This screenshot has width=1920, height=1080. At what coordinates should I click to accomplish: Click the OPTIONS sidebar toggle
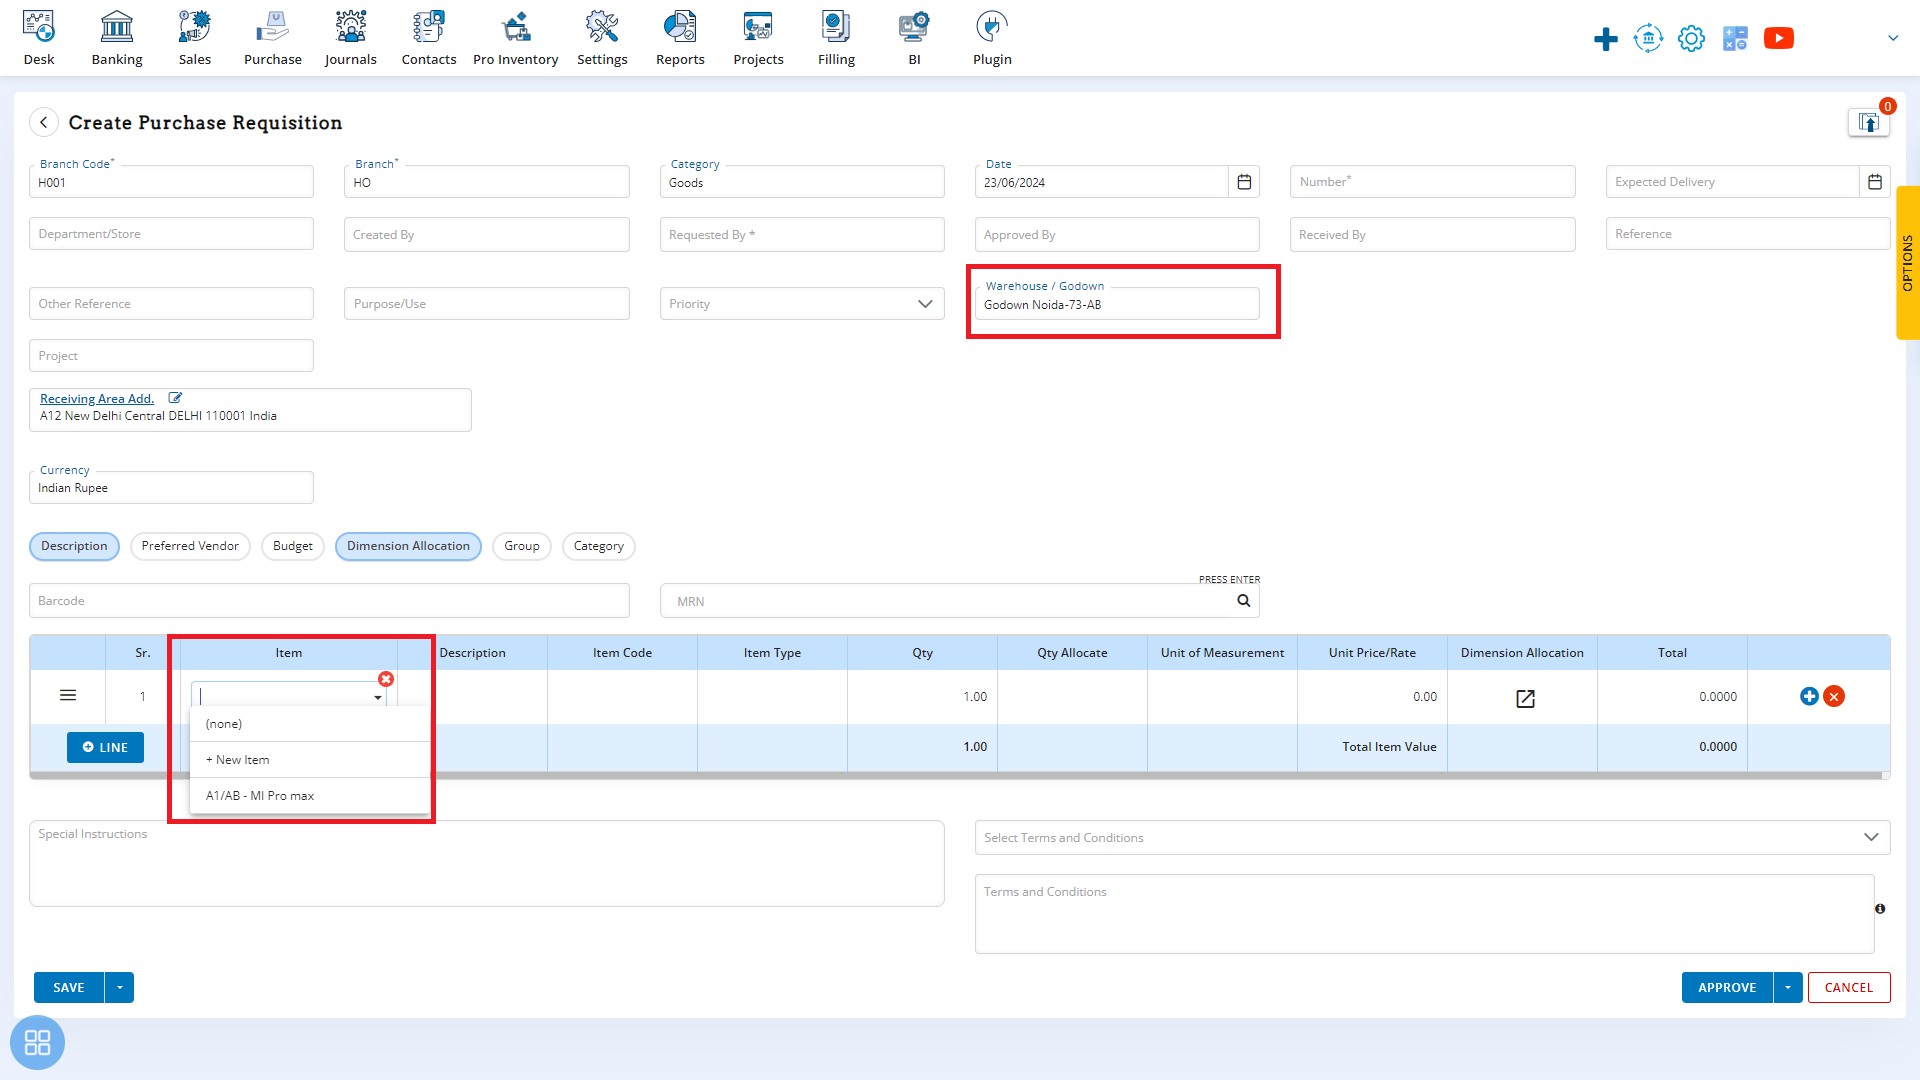point(1908,270)
